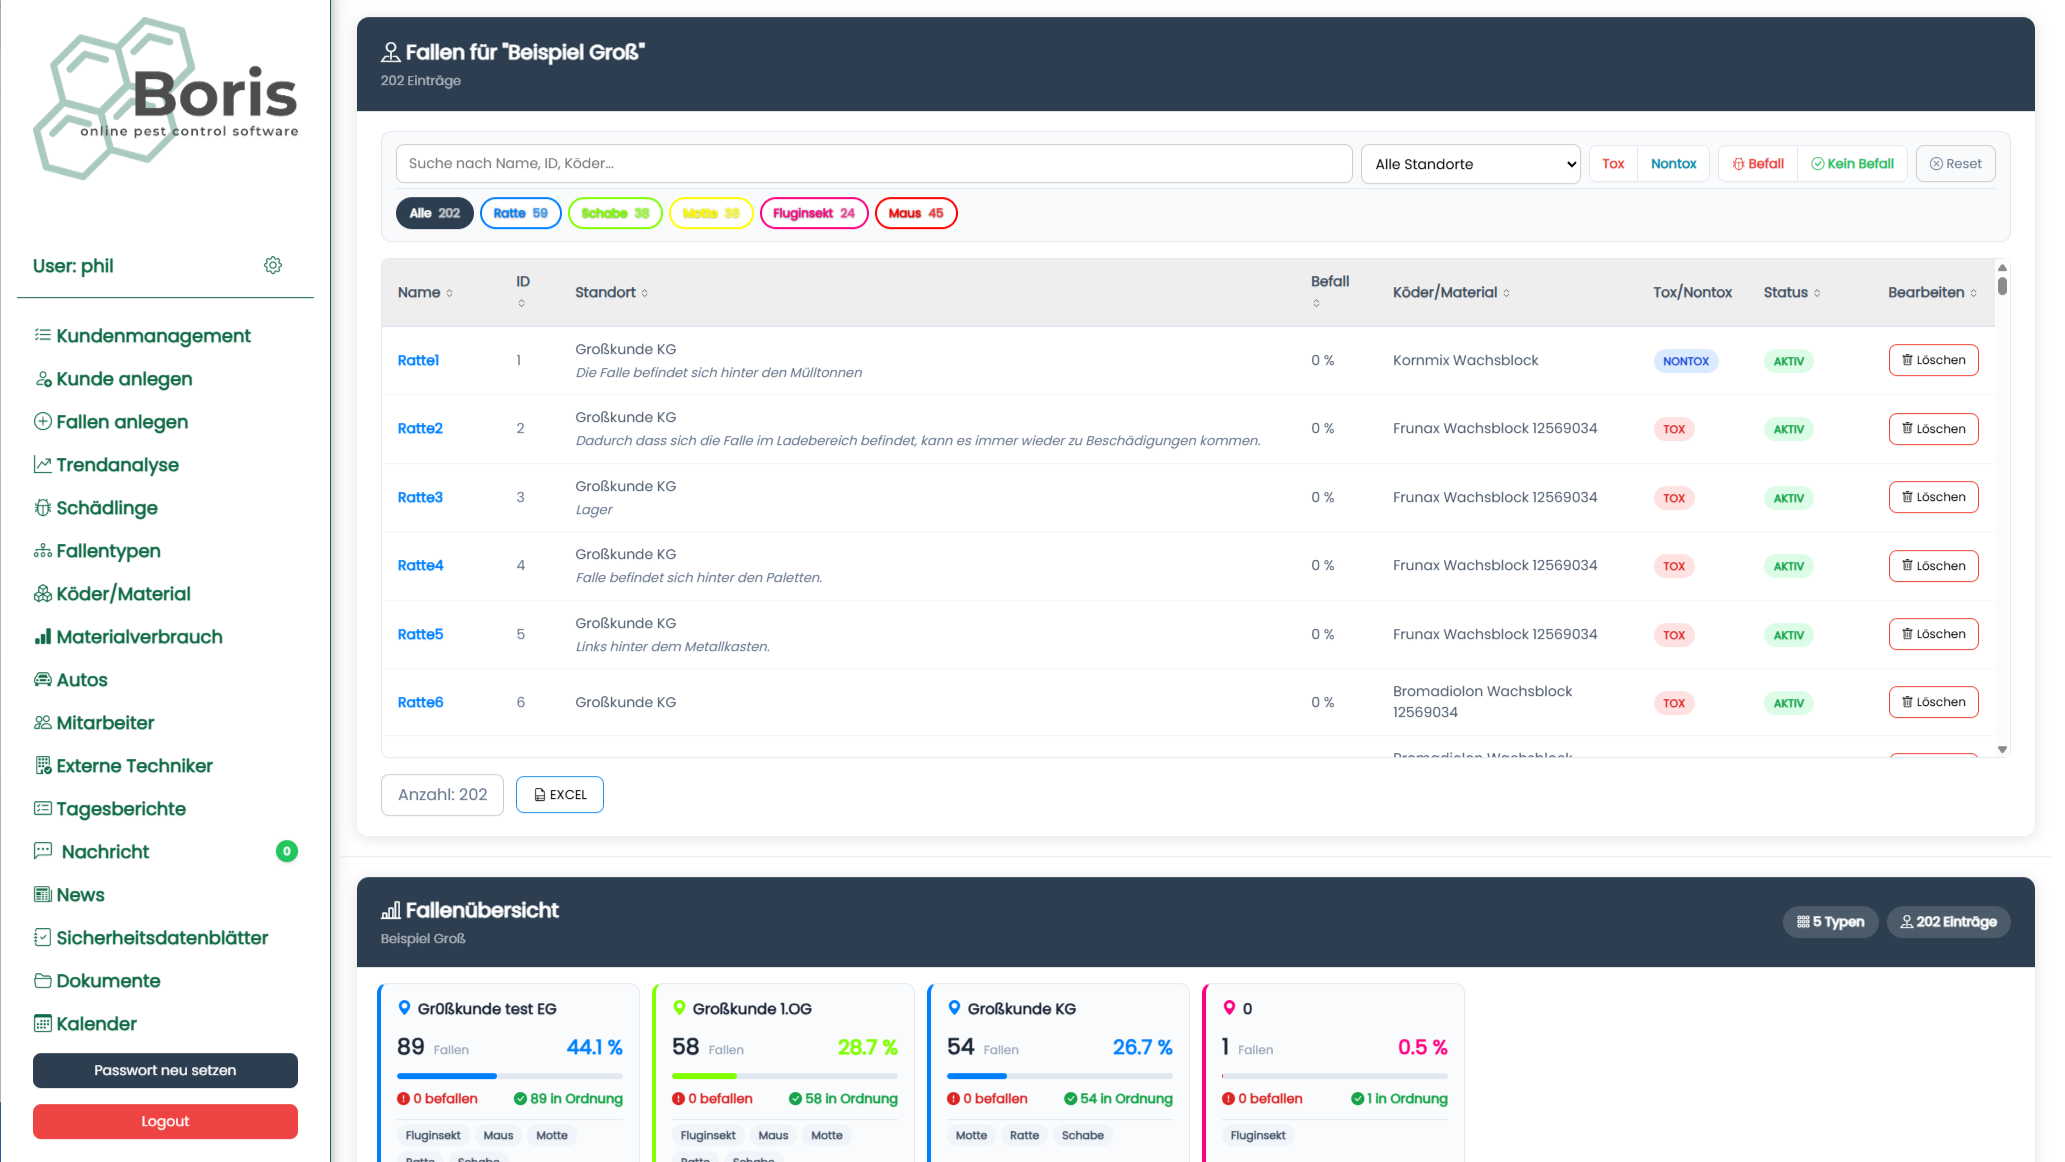The width and height of the screenshot is (2065, 1162).
Task: Sort table by Name column
Action: coord(426,292)
